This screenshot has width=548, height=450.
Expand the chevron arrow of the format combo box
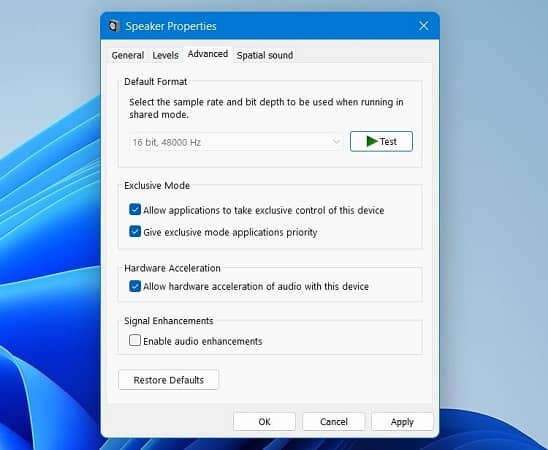point(336,141)
